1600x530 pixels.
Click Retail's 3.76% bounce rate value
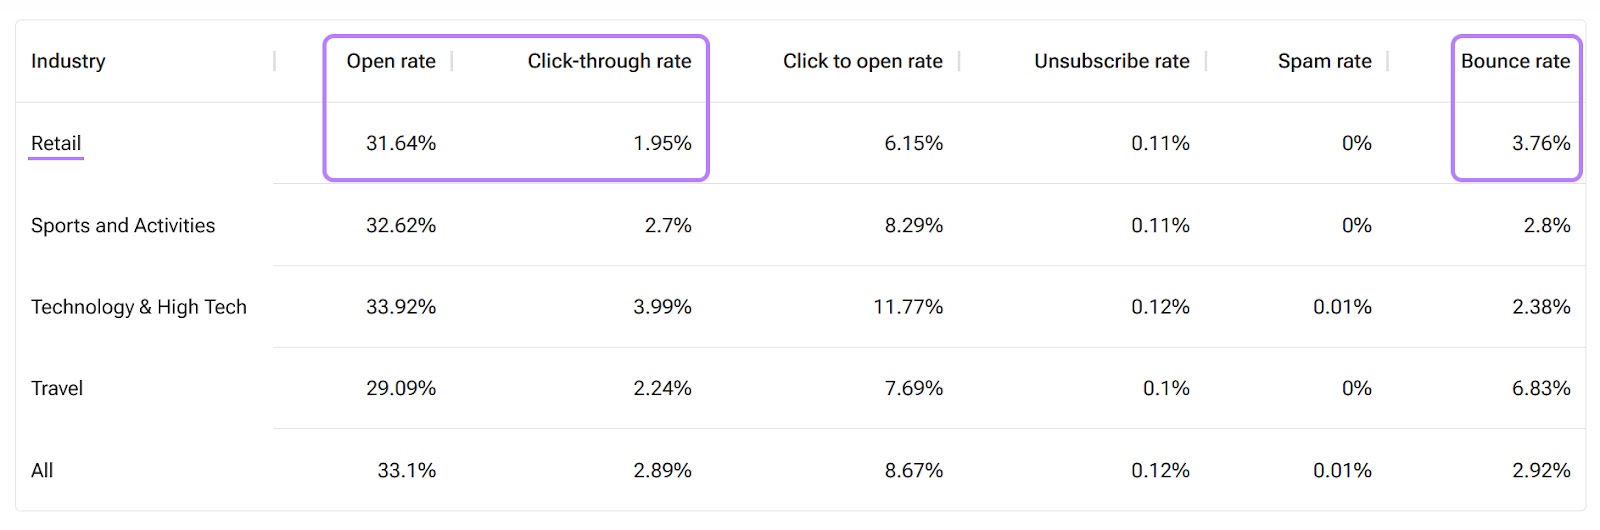[1541, 143]
